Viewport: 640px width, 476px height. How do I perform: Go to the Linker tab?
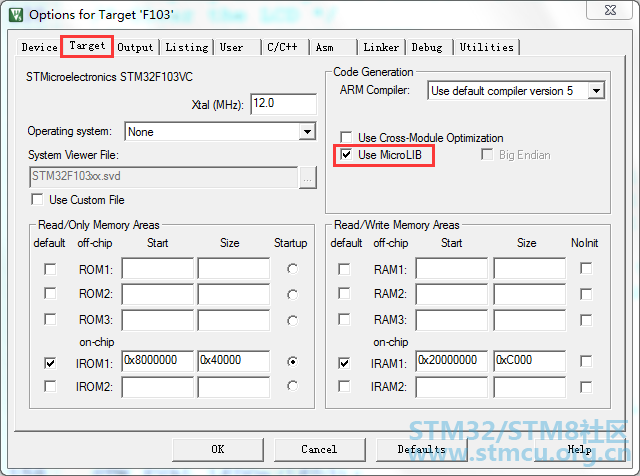tap(381, 47)
